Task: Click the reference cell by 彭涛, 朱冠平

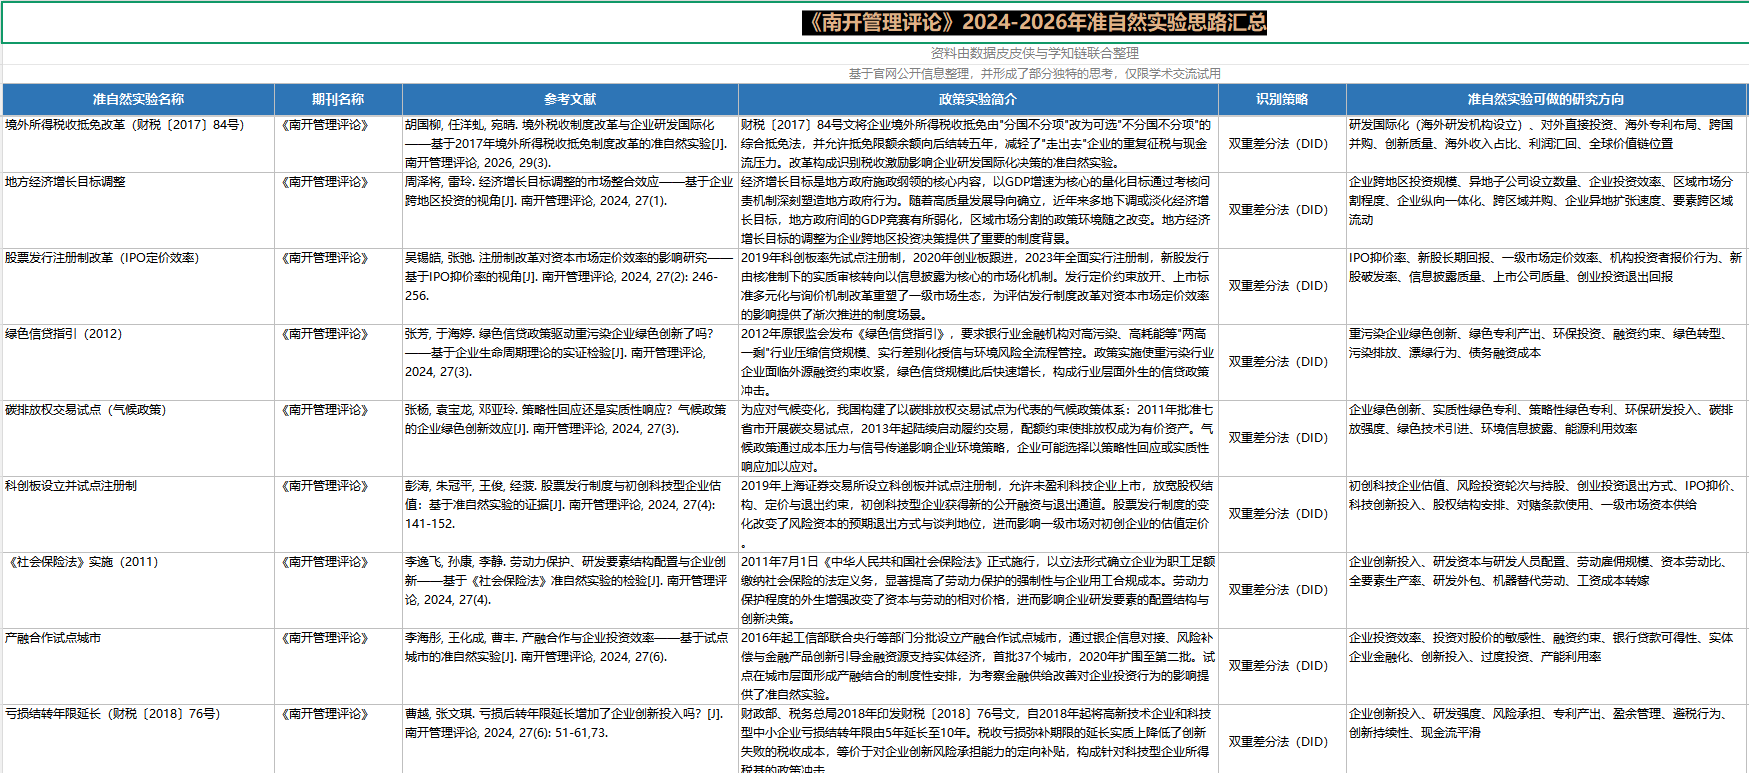Action: click(570, 514)
